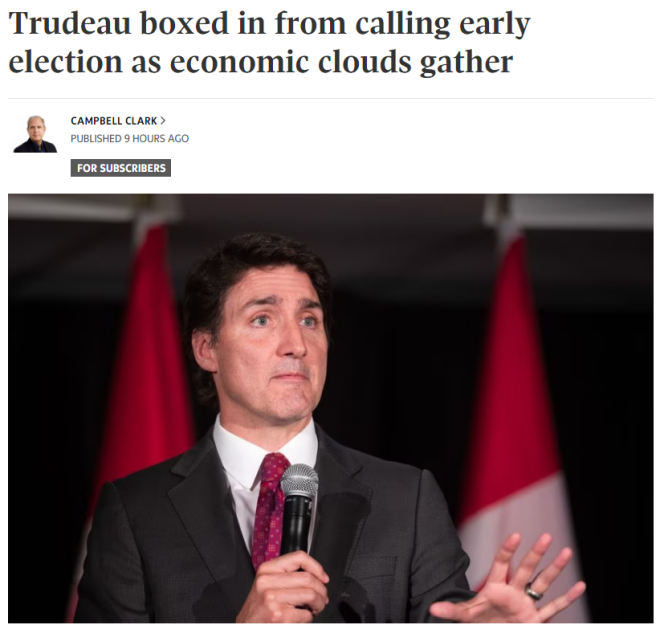Click the white shirt collar in the photo
This screenshot has width=660, height=629.
[x=265, y=448]
